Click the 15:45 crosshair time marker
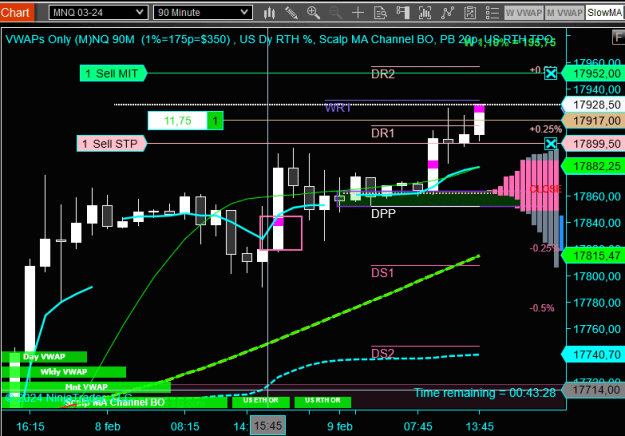The width and height of the screenshot is (625, 436). click(x=268, y=426)
